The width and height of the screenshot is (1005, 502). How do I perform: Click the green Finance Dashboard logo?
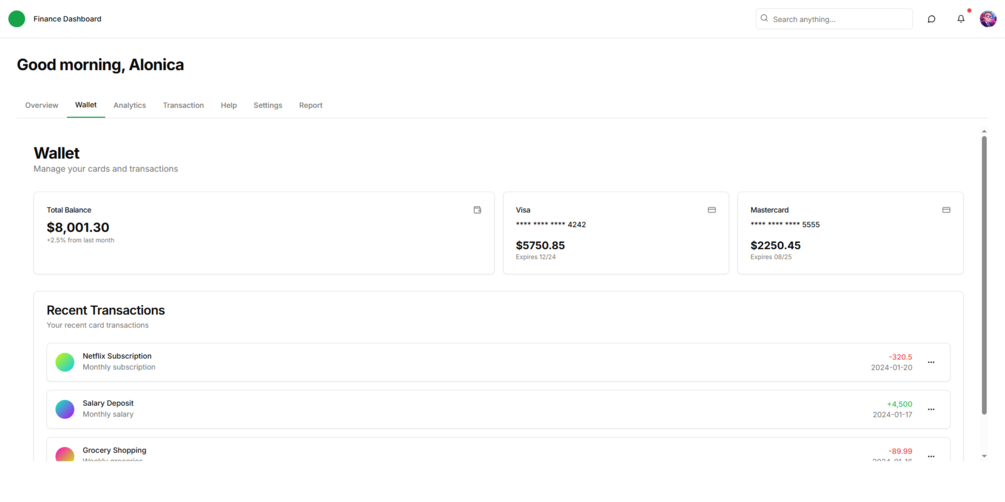17,19
